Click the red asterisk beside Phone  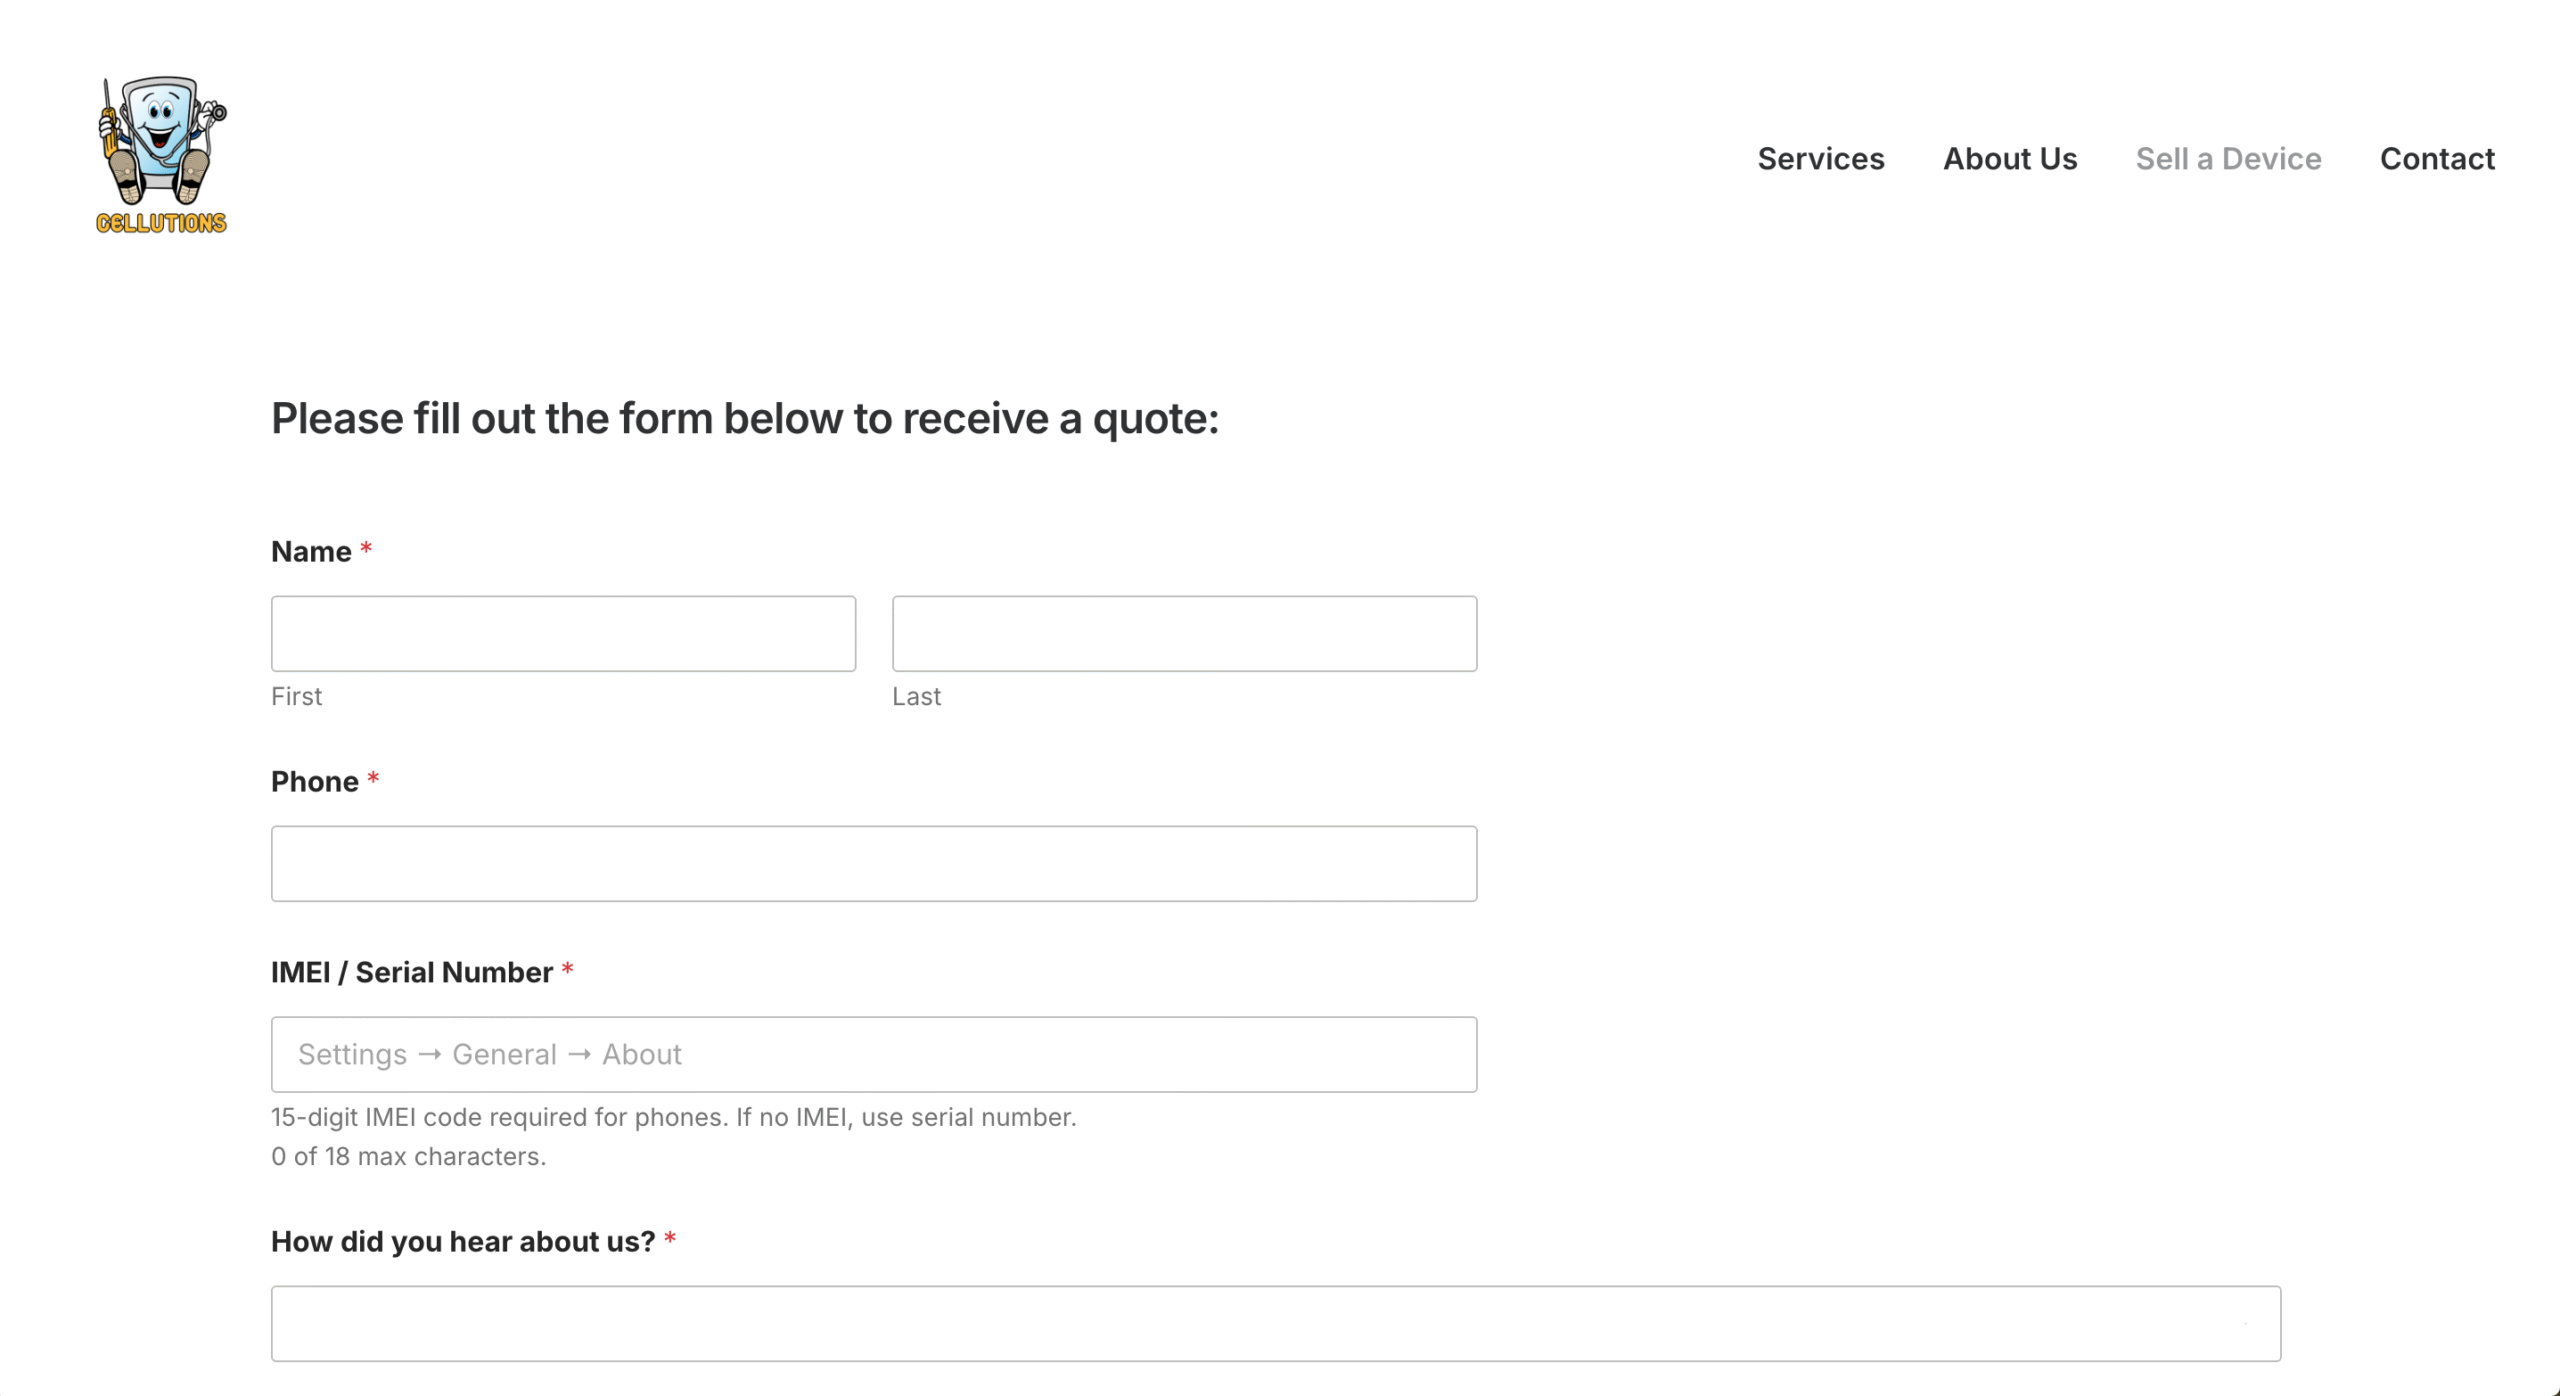click(373, 779)
